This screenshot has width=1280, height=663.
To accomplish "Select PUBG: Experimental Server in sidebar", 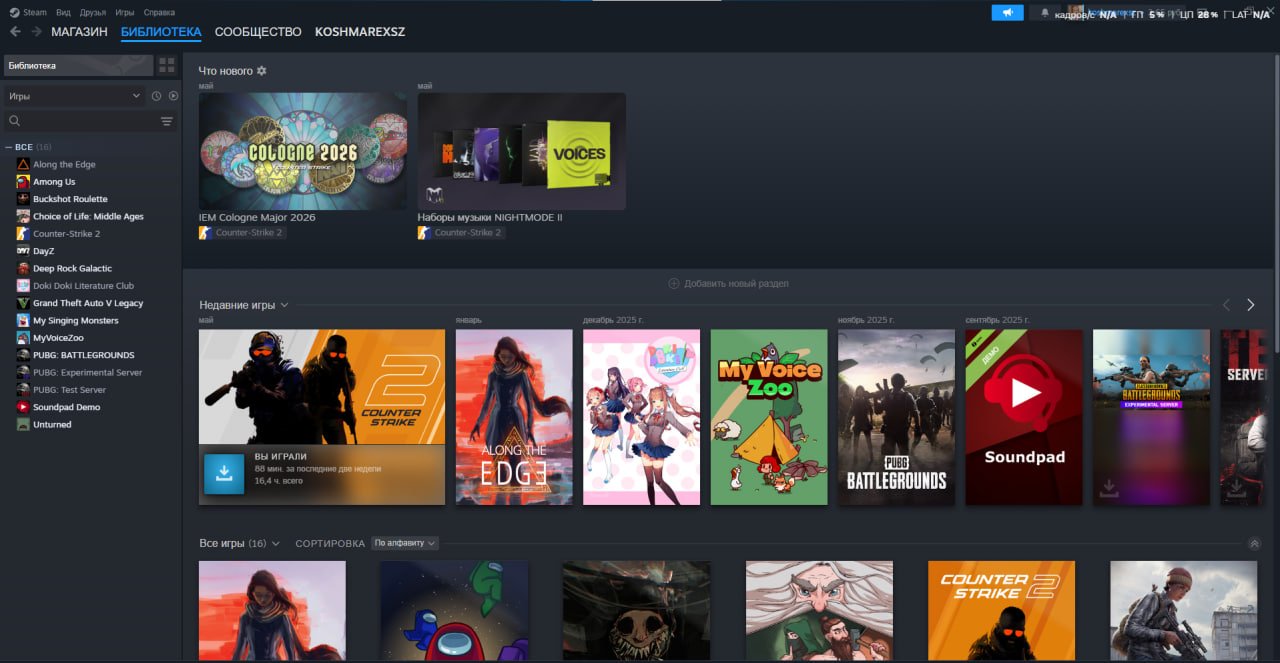I will pos(87,372).
